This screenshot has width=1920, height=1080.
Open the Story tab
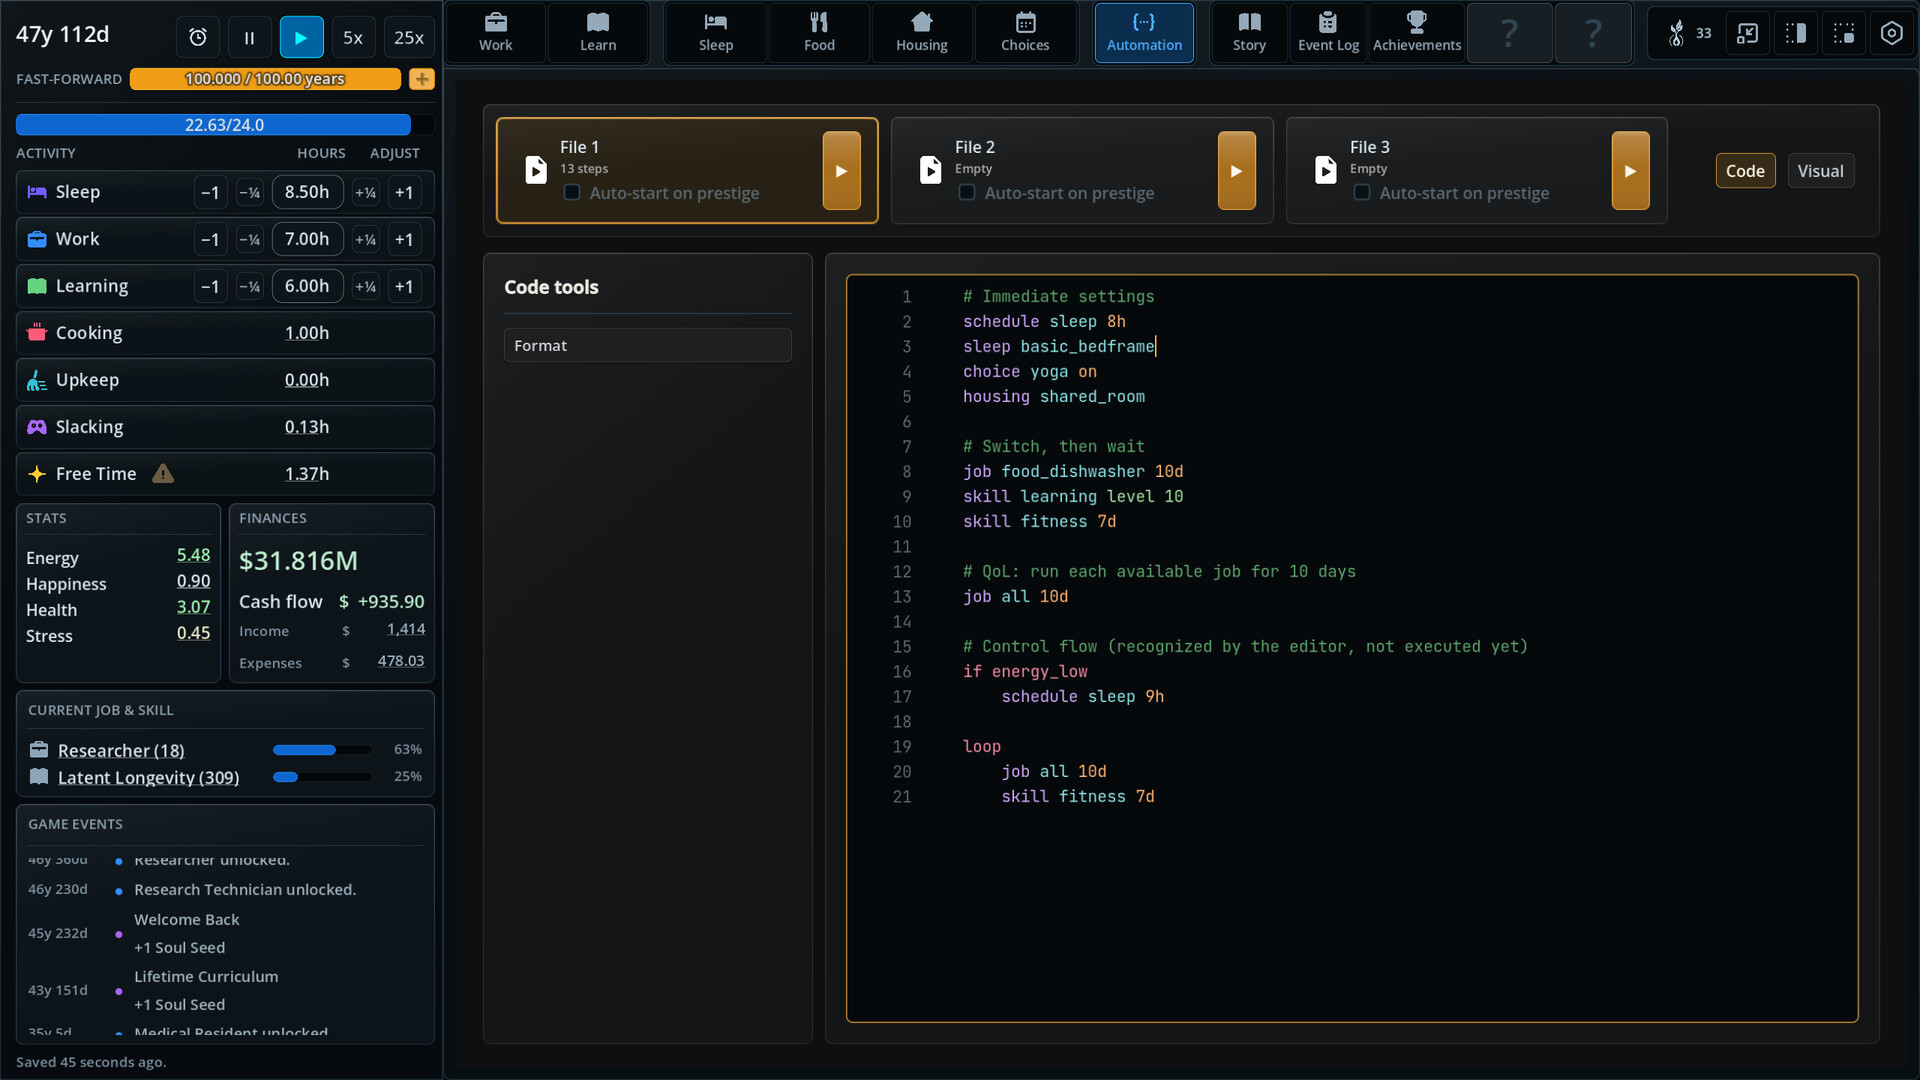(1249, 33)
